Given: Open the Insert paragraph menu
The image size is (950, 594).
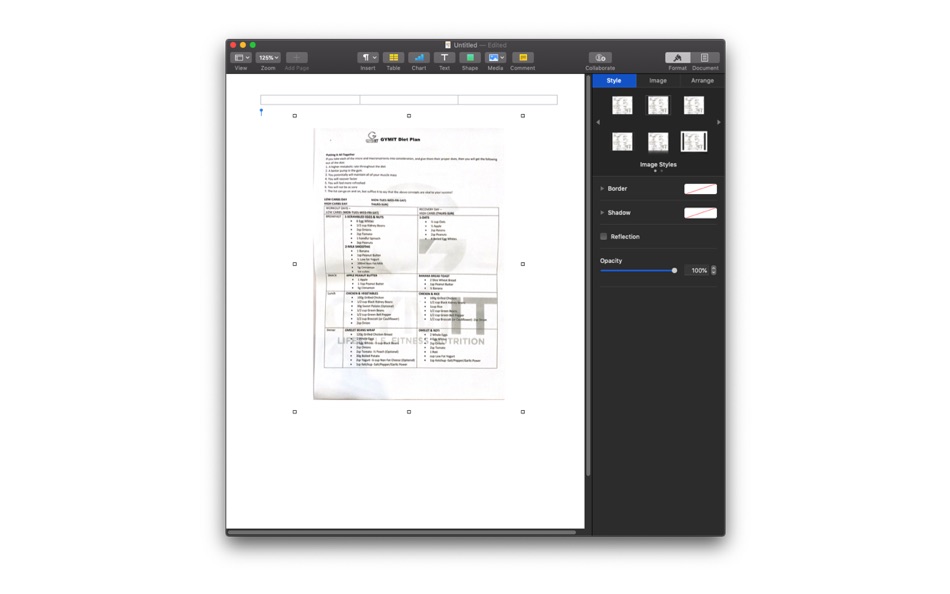Looking at the screenshot, I should tap(368, 58).
